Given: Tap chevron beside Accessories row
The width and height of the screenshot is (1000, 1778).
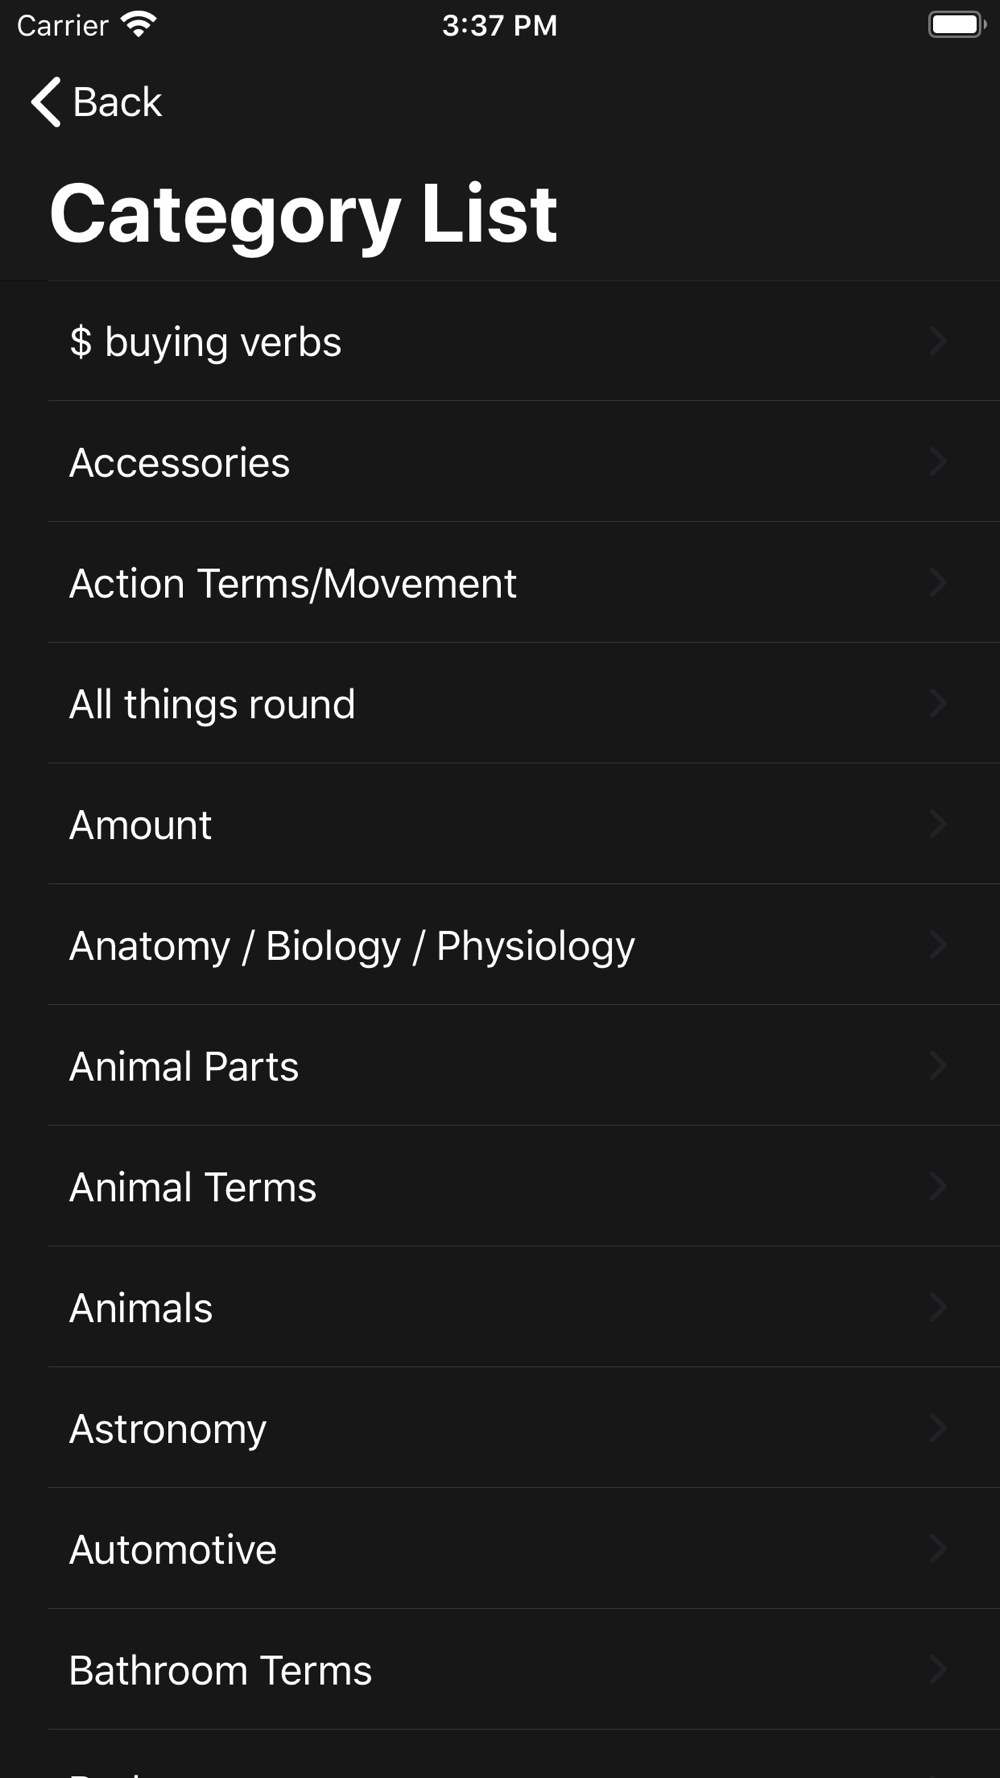Looking at the screenshot, I should tap(937, 462).
